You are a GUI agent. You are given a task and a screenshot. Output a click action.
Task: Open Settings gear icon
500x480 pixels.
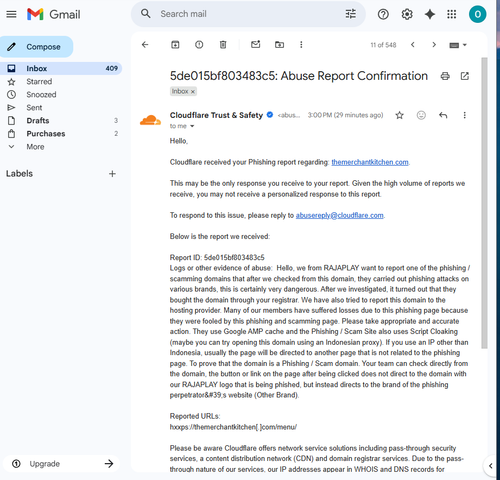407,14
